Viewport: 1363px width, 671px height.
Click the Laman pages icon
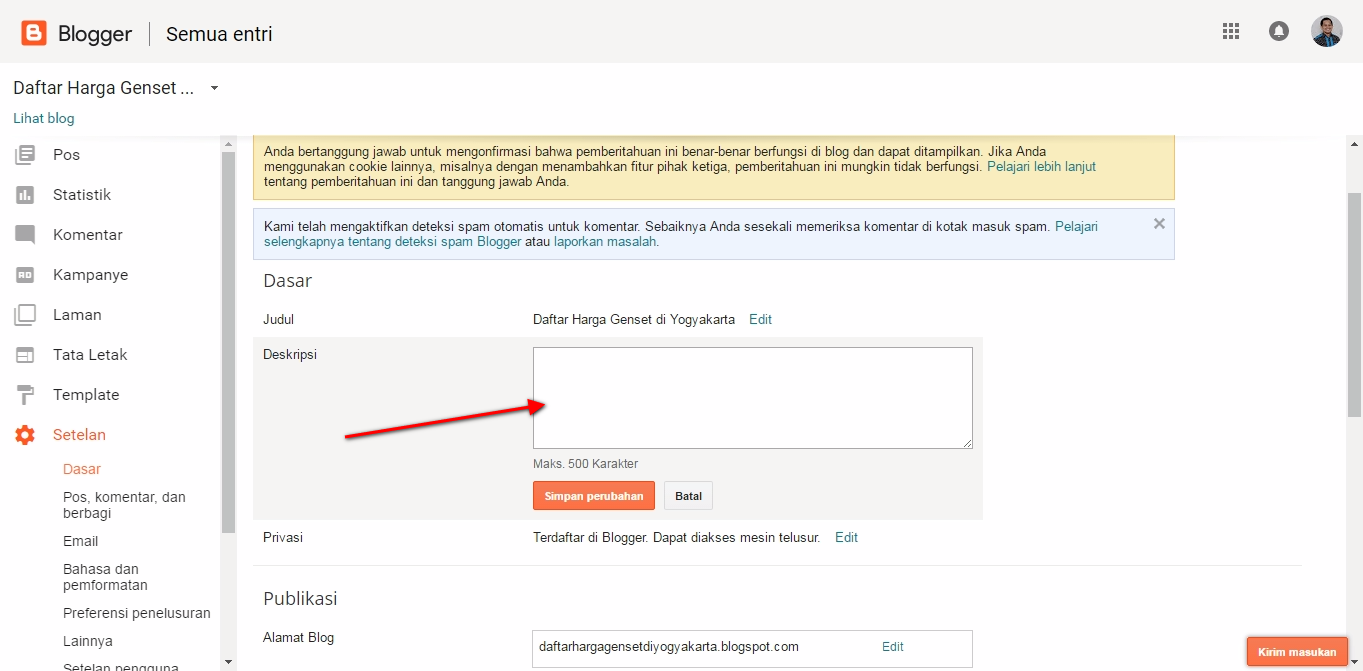pos(25,315)
